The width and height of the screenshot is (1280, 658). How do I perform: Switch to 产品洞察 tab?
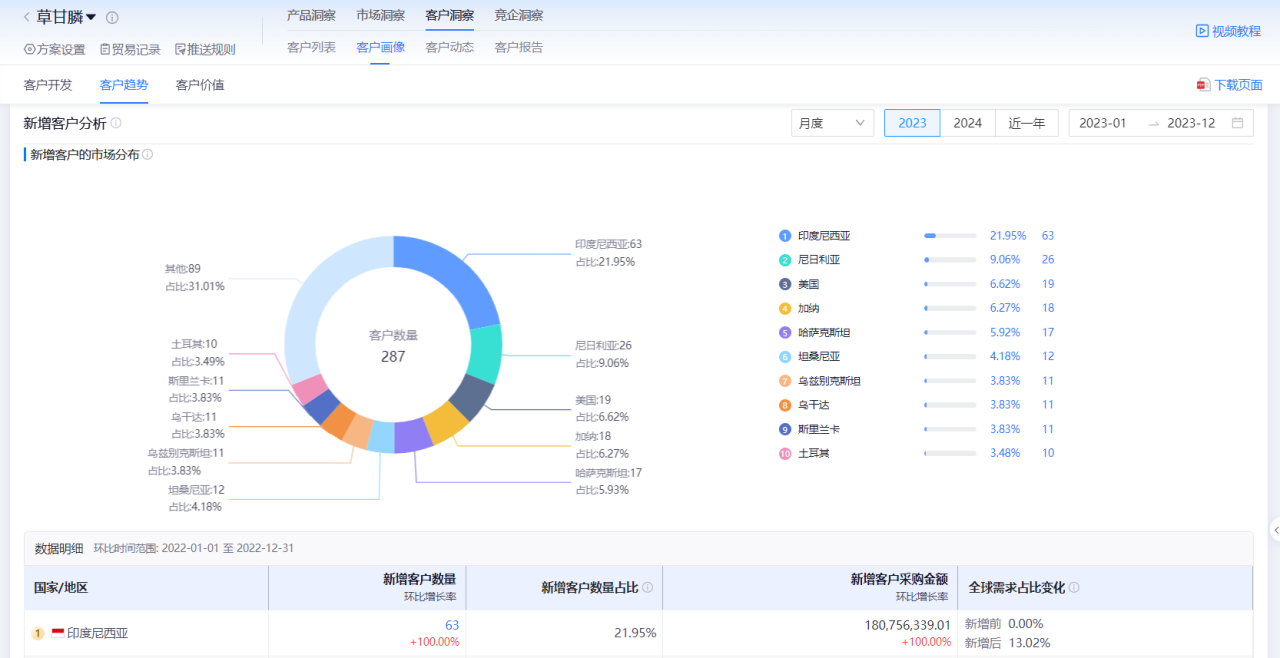click(311, 15)
